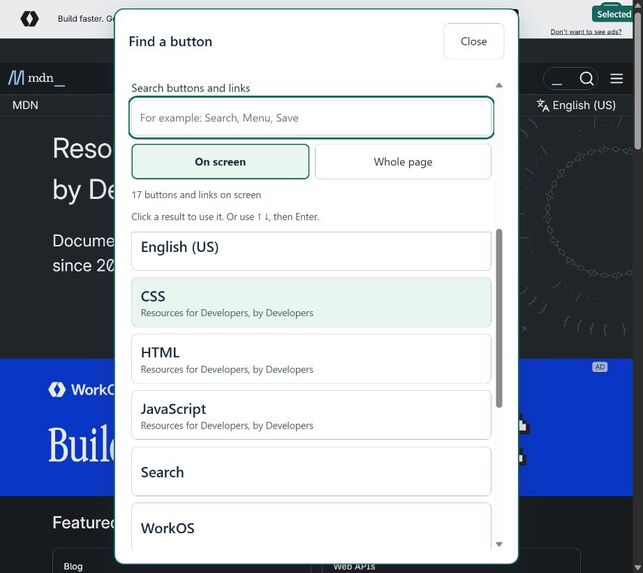Screen dimensions: 643x573
Task: Click the MDN breadcrumb link
Action: click(x=25, y=105)
